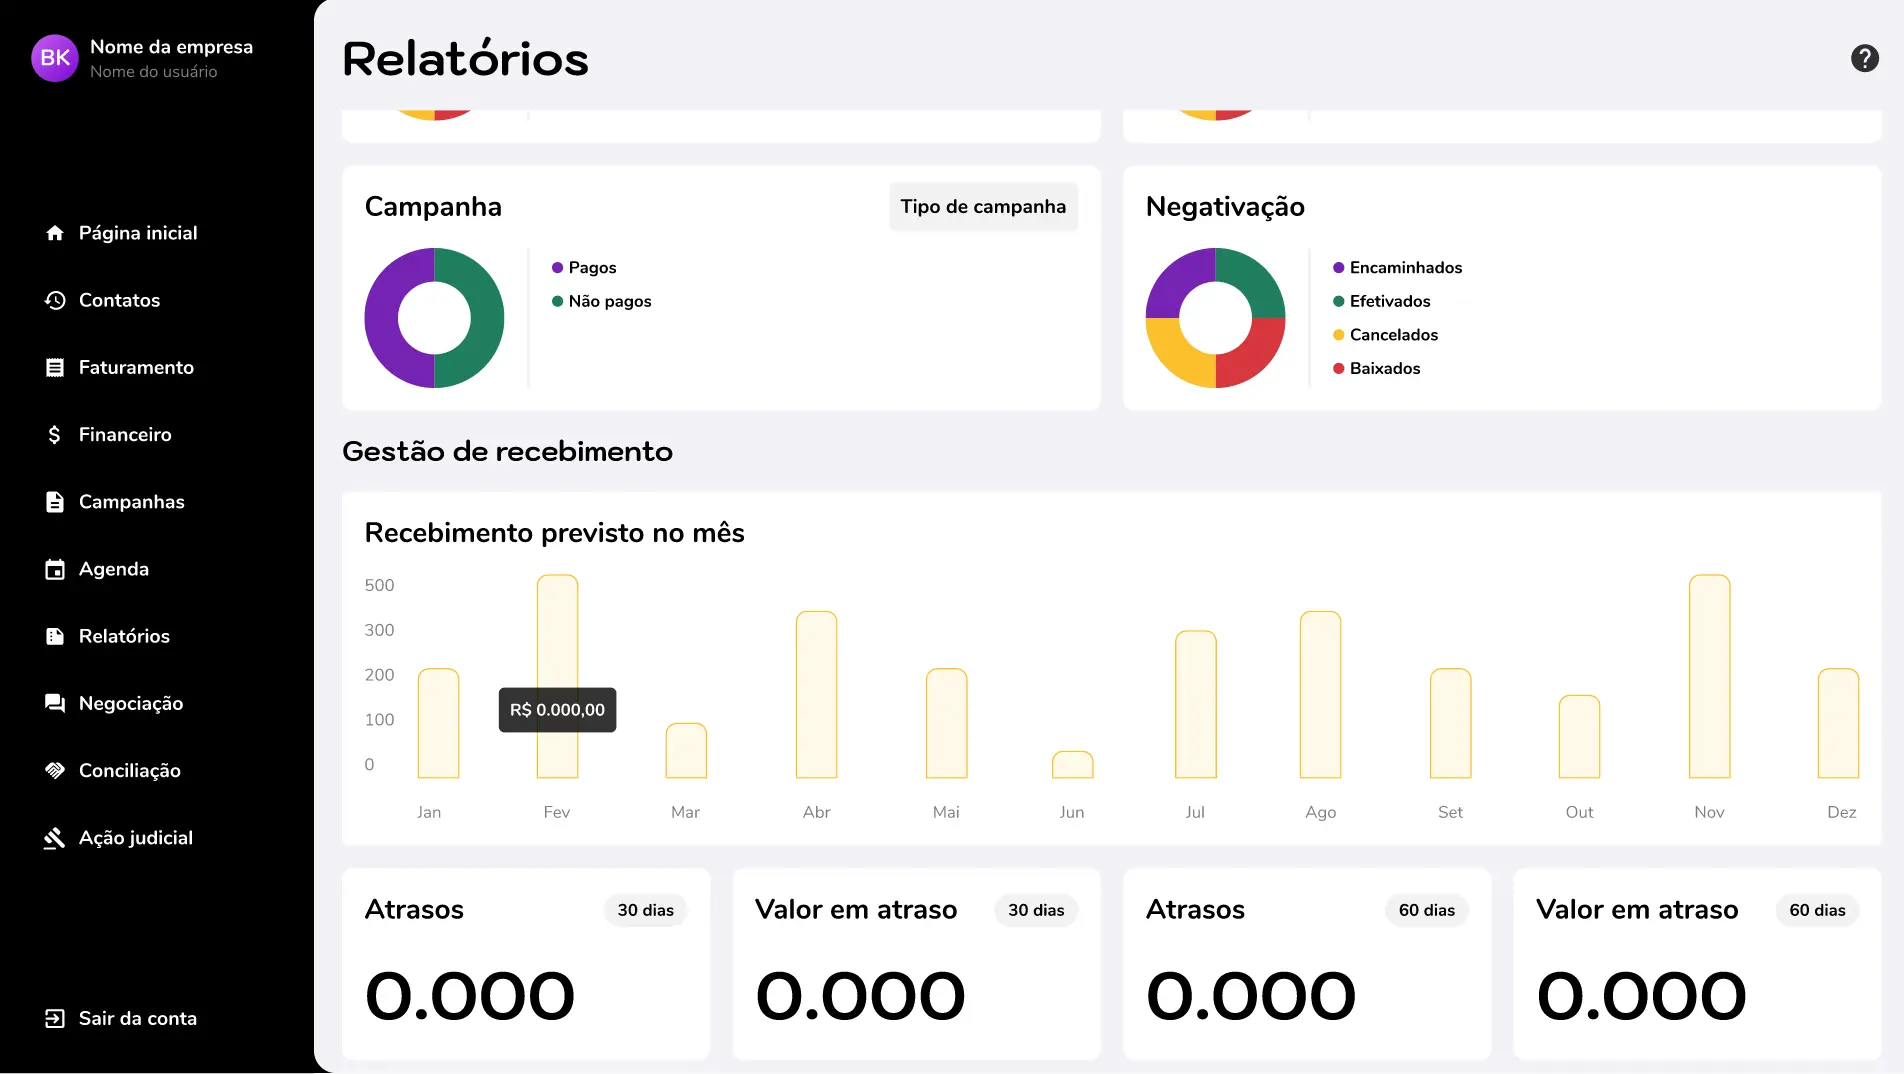Click Sair da conta to log out
1904x1074 pixels.
(138, 1018)
